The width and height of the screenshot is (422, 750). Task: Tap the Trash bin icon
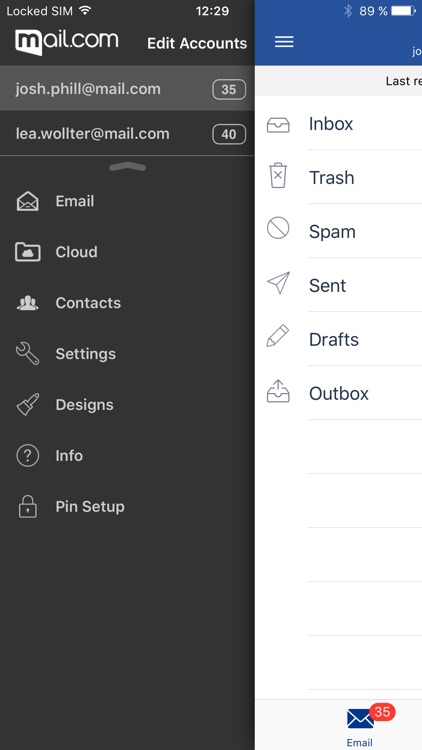(x=278, y=176)
